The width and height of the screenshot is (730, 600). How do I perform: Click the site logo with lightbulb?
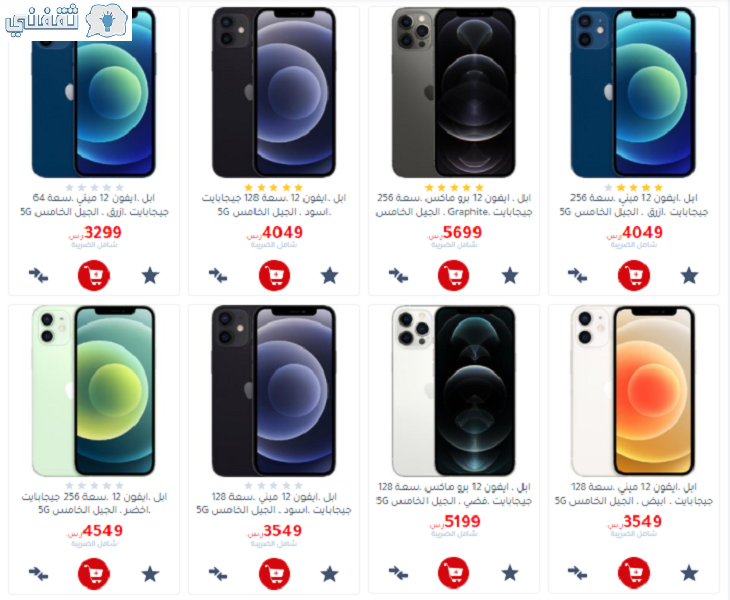point(67,21)
